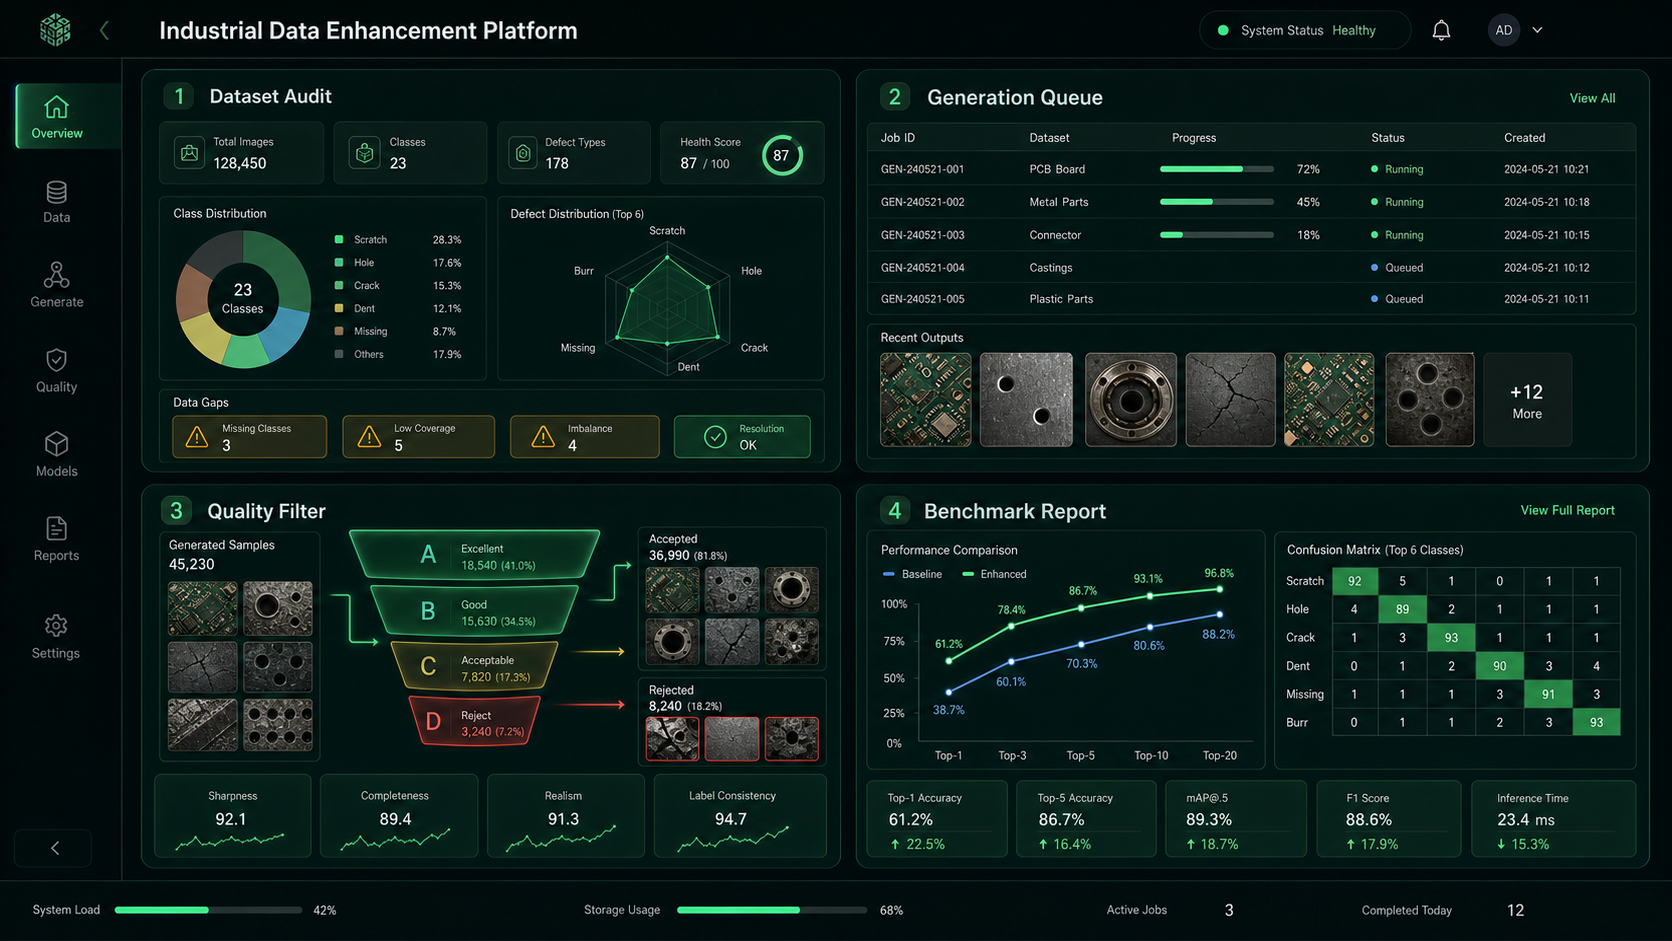Screen dimensions: 1672x941
Task: Click the Classes card icon
Action: [x=364, y=153]
